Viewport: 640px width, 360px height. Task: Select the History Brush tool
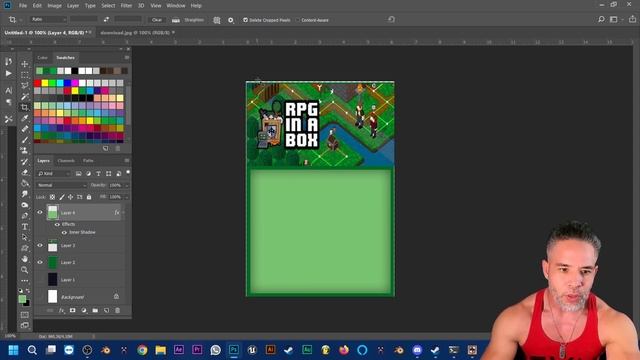click(24, 162)
